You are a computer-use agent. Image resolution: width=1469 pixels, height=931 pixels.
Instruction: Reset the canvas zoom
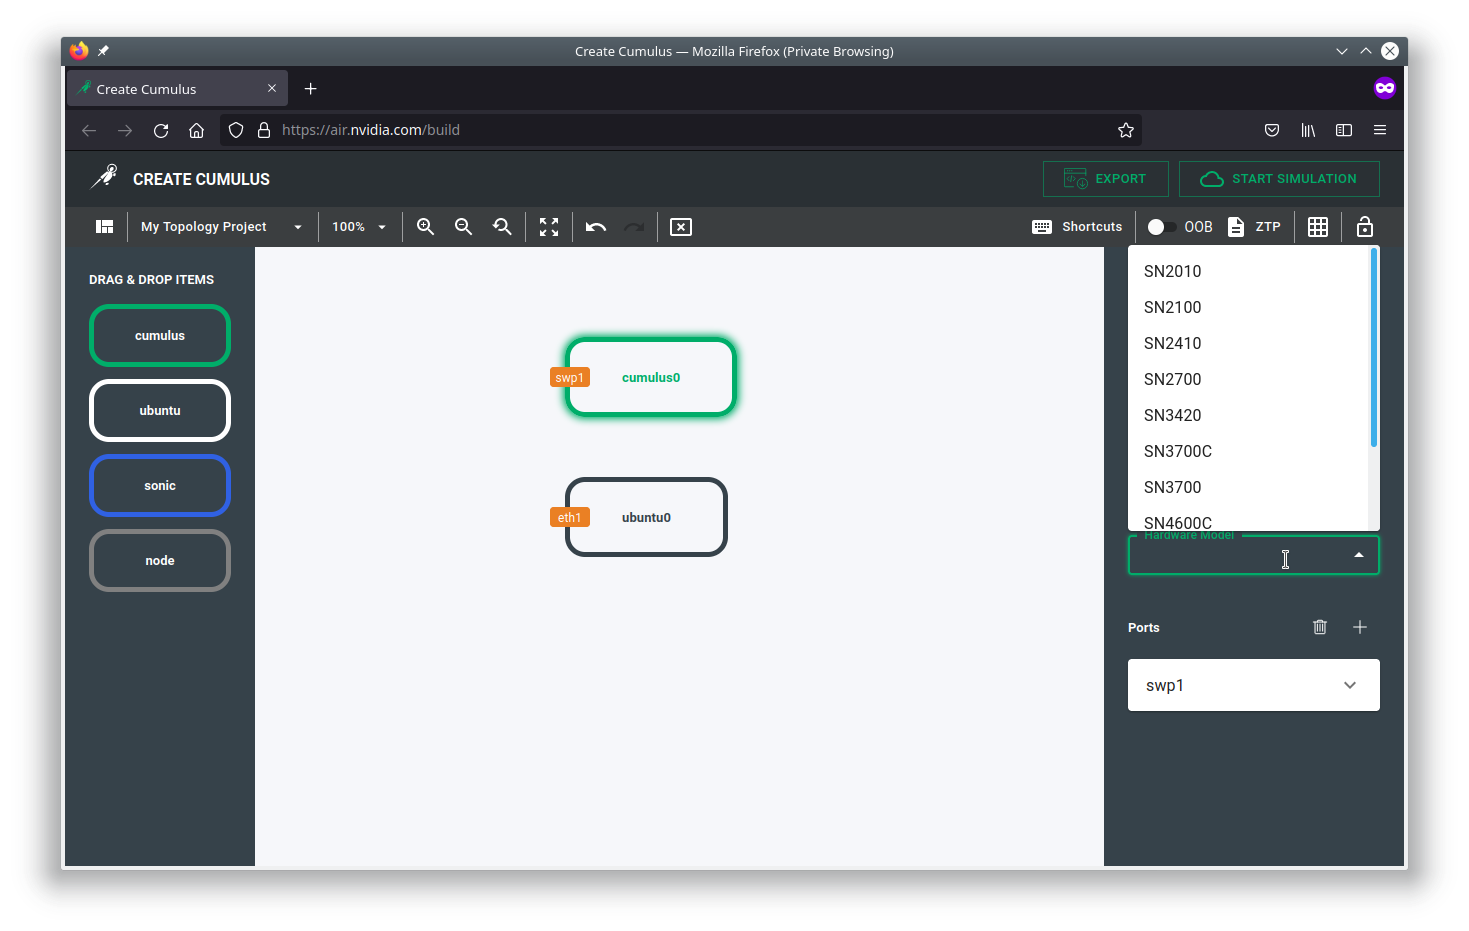502,227
